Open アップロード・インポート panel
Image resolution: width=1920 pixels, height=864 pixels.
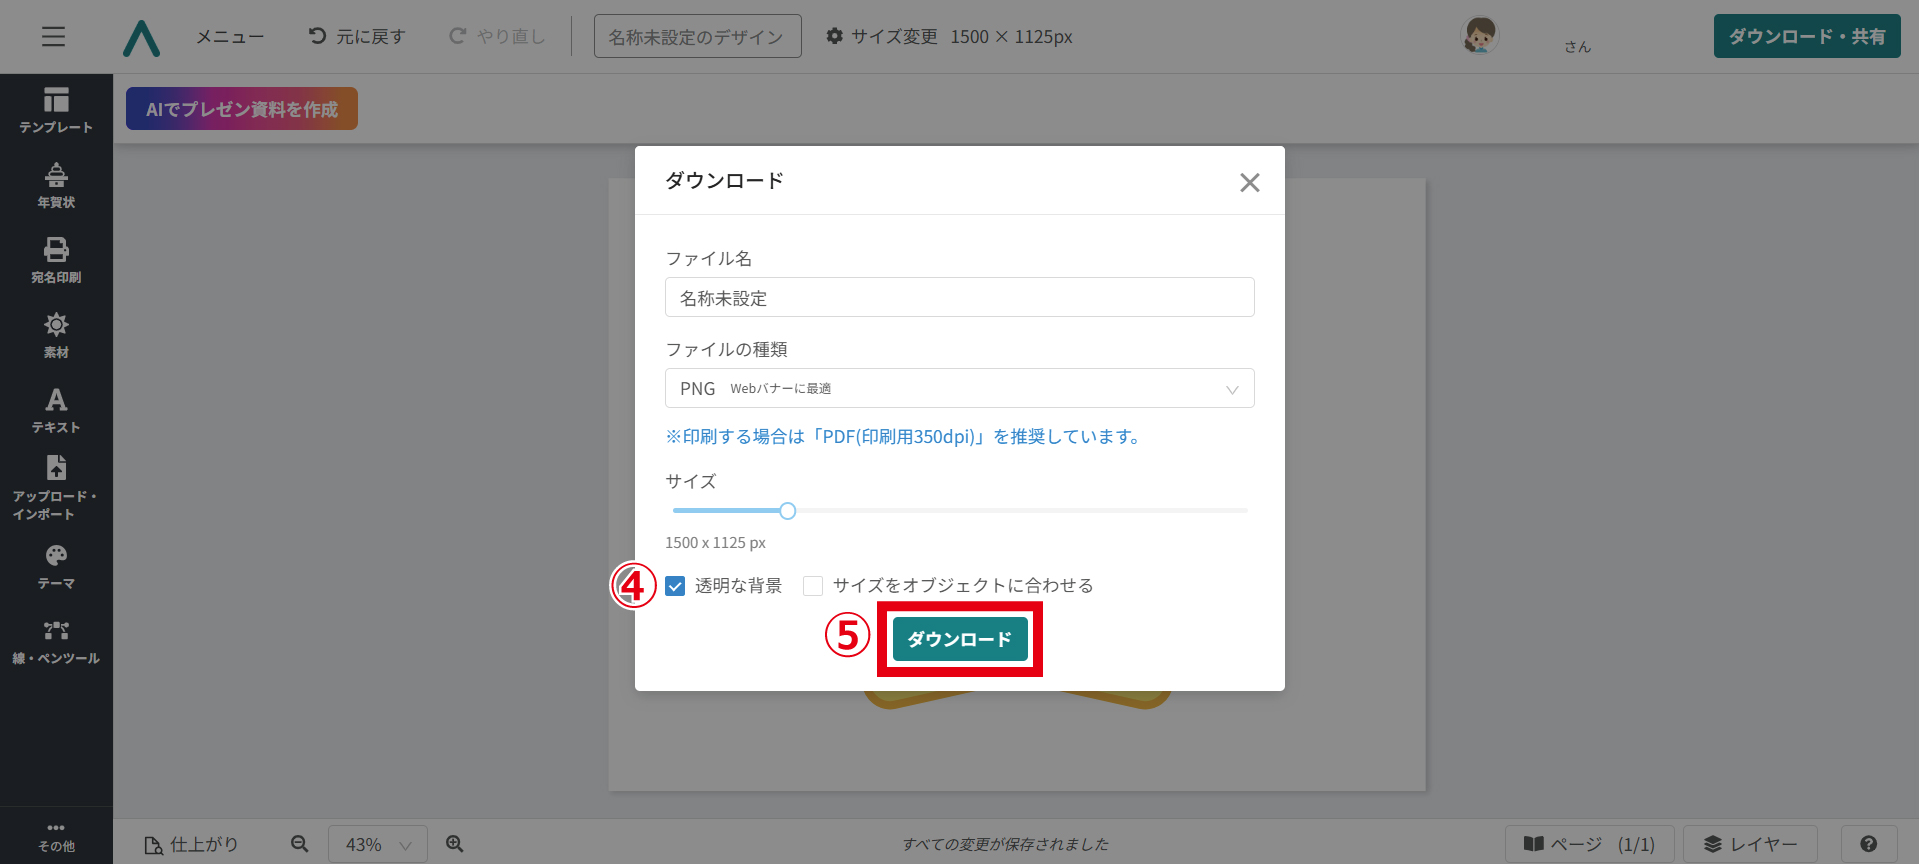pos(56,488)
